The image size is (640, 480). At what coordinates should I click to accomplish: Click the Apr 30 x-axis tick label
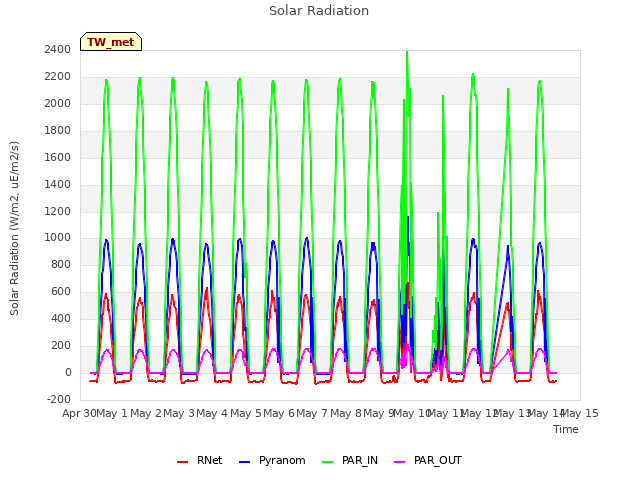click(x=79, y=413)
